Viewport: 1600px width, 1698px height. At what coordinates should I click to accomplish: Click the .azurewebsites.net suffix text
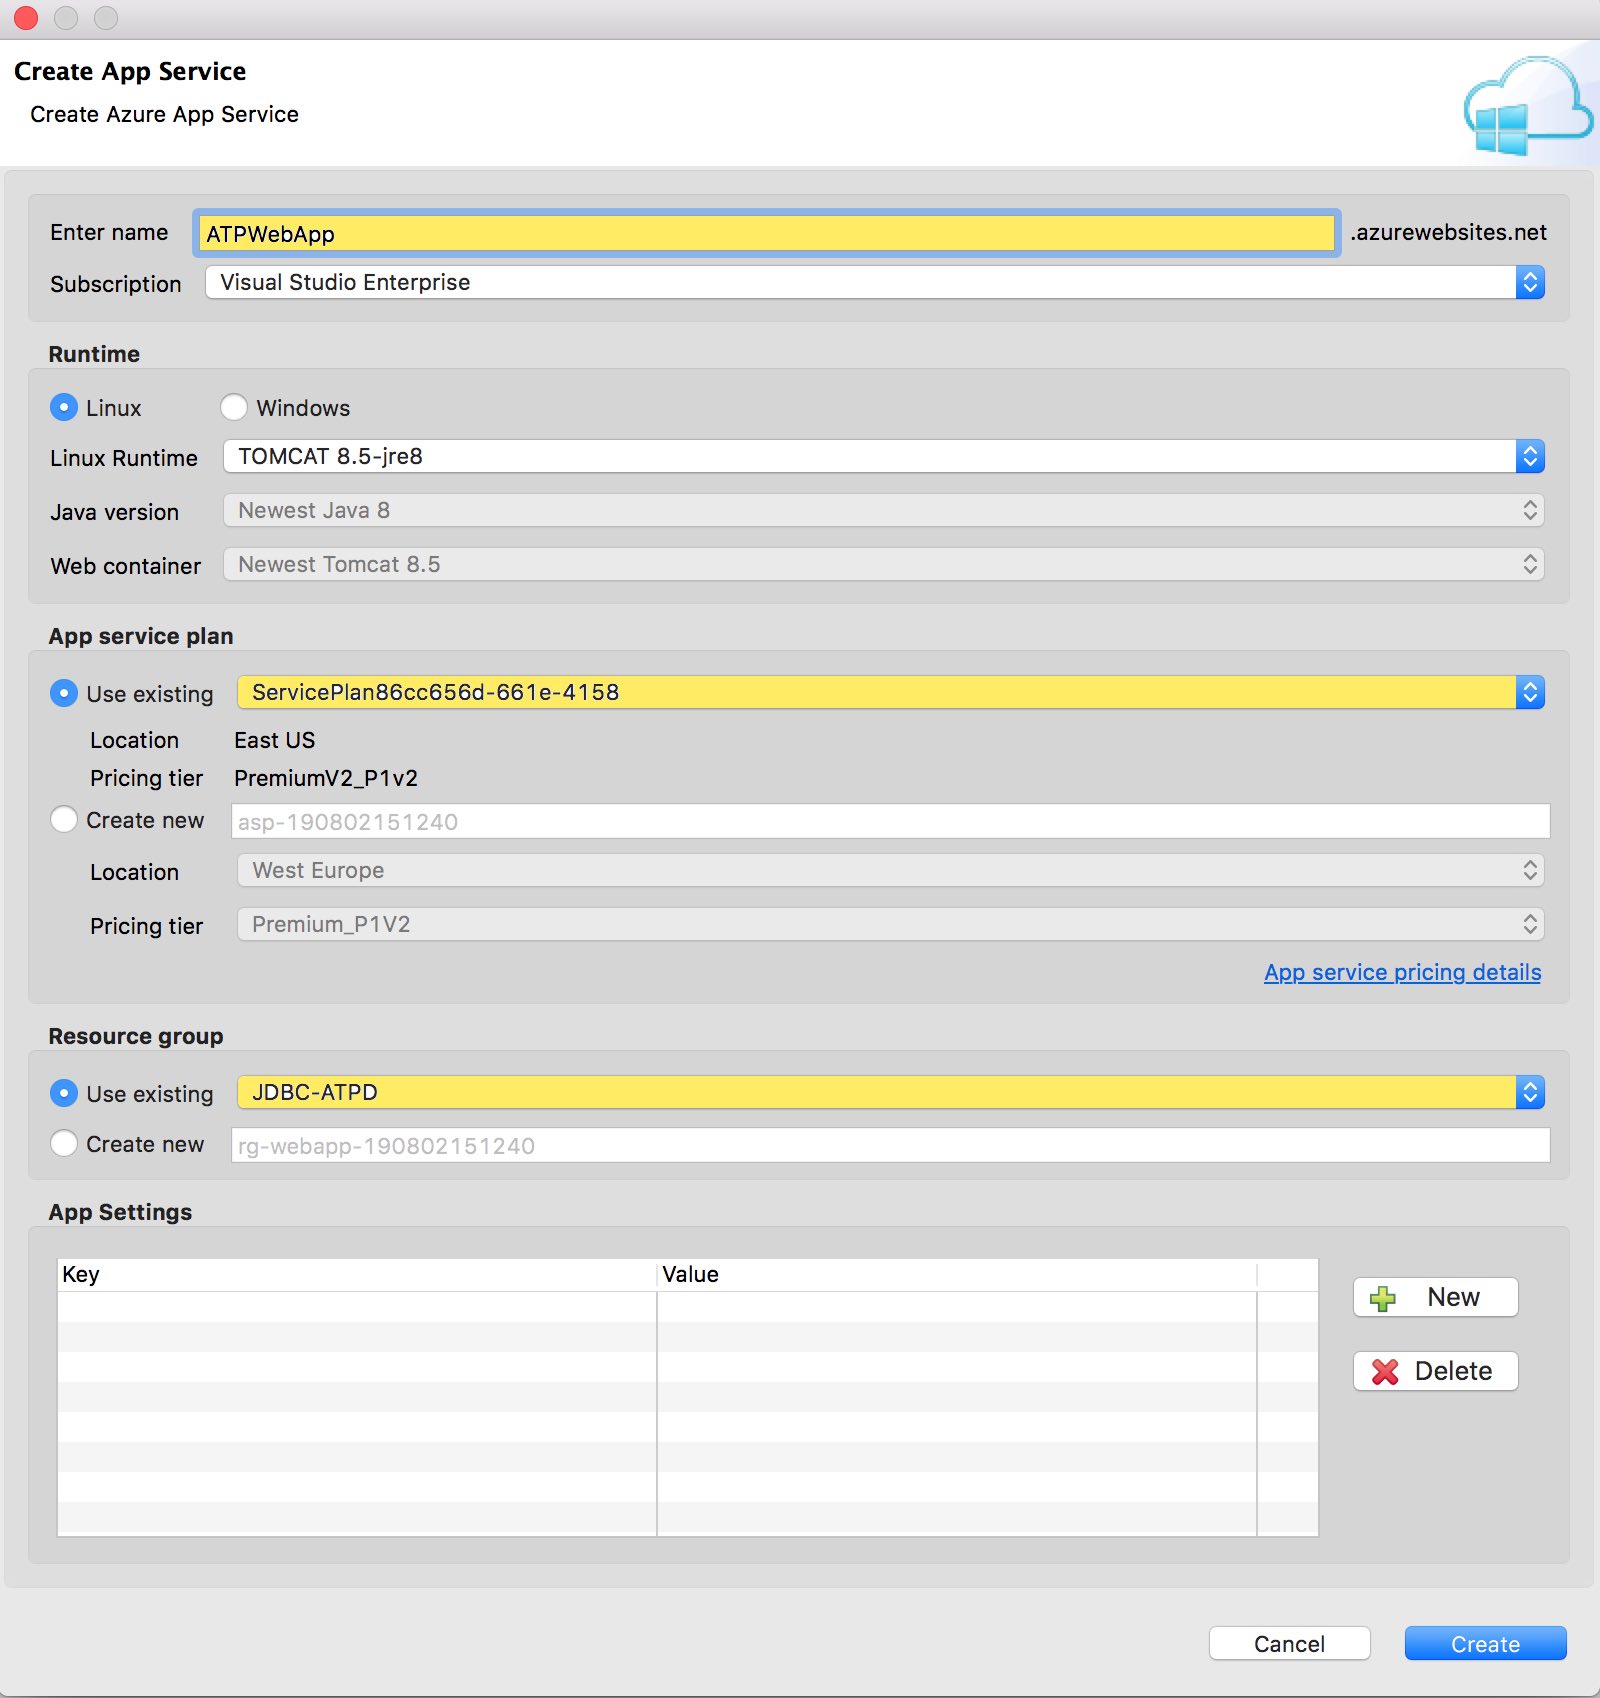coord(1448,232)
